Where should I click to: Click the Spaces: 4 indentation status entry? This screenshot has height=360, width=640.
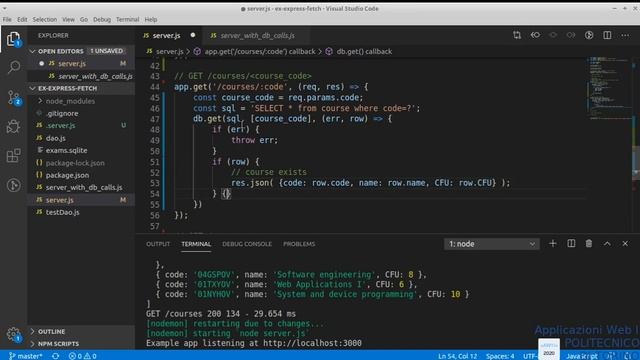[x=500, y=356]
